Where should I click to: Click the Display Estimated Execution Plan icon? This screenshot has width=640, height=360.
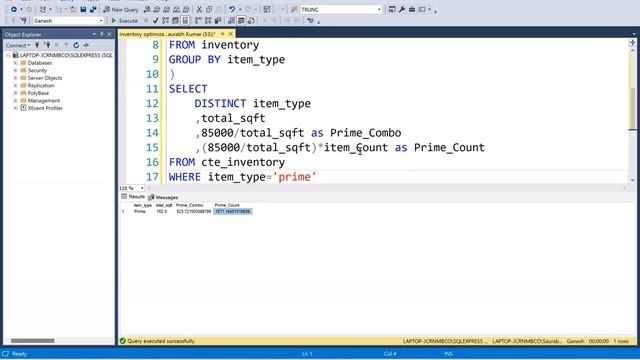(165, 20)
